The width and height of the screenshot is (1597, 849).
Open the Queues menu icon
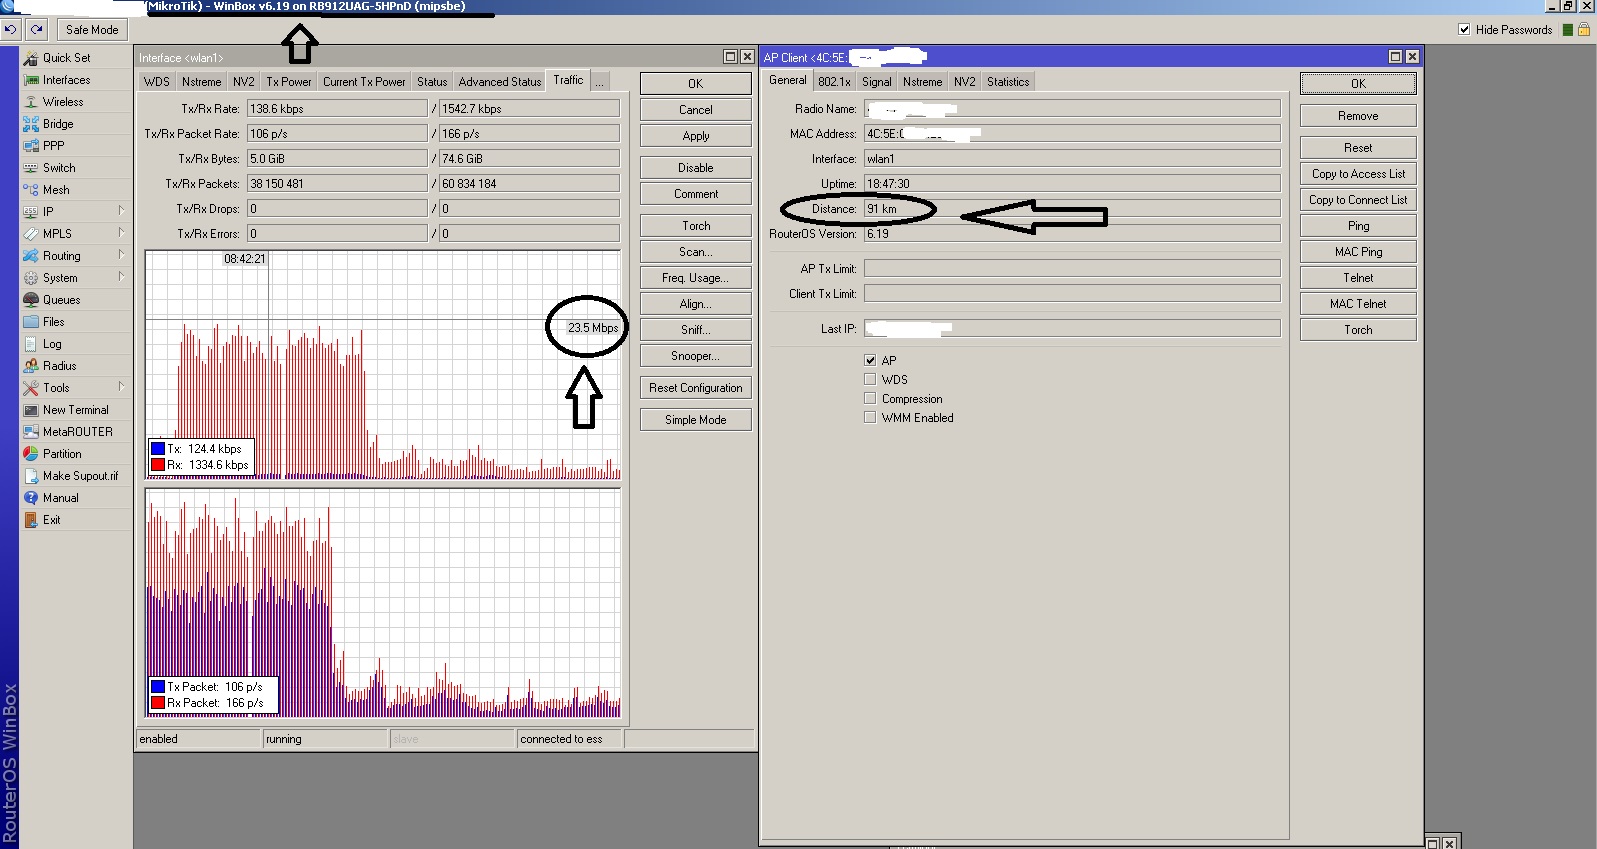coord(31,300)
